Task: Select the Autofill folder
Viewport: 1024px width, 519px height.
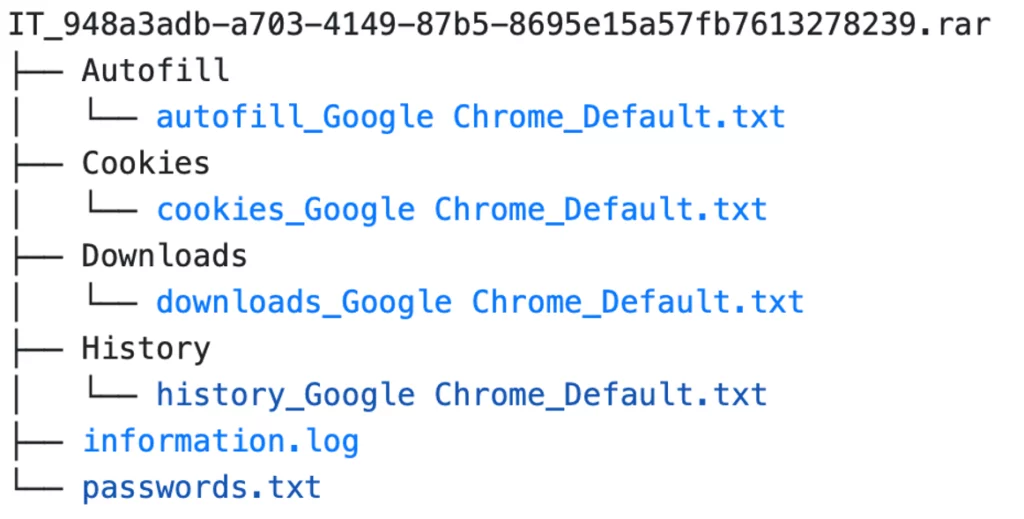Action: [155, 71]
